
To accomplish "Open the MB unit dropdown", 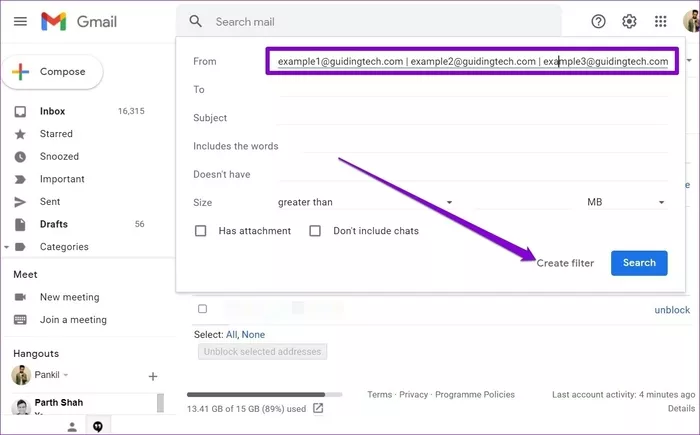I will tap(626, 202).
